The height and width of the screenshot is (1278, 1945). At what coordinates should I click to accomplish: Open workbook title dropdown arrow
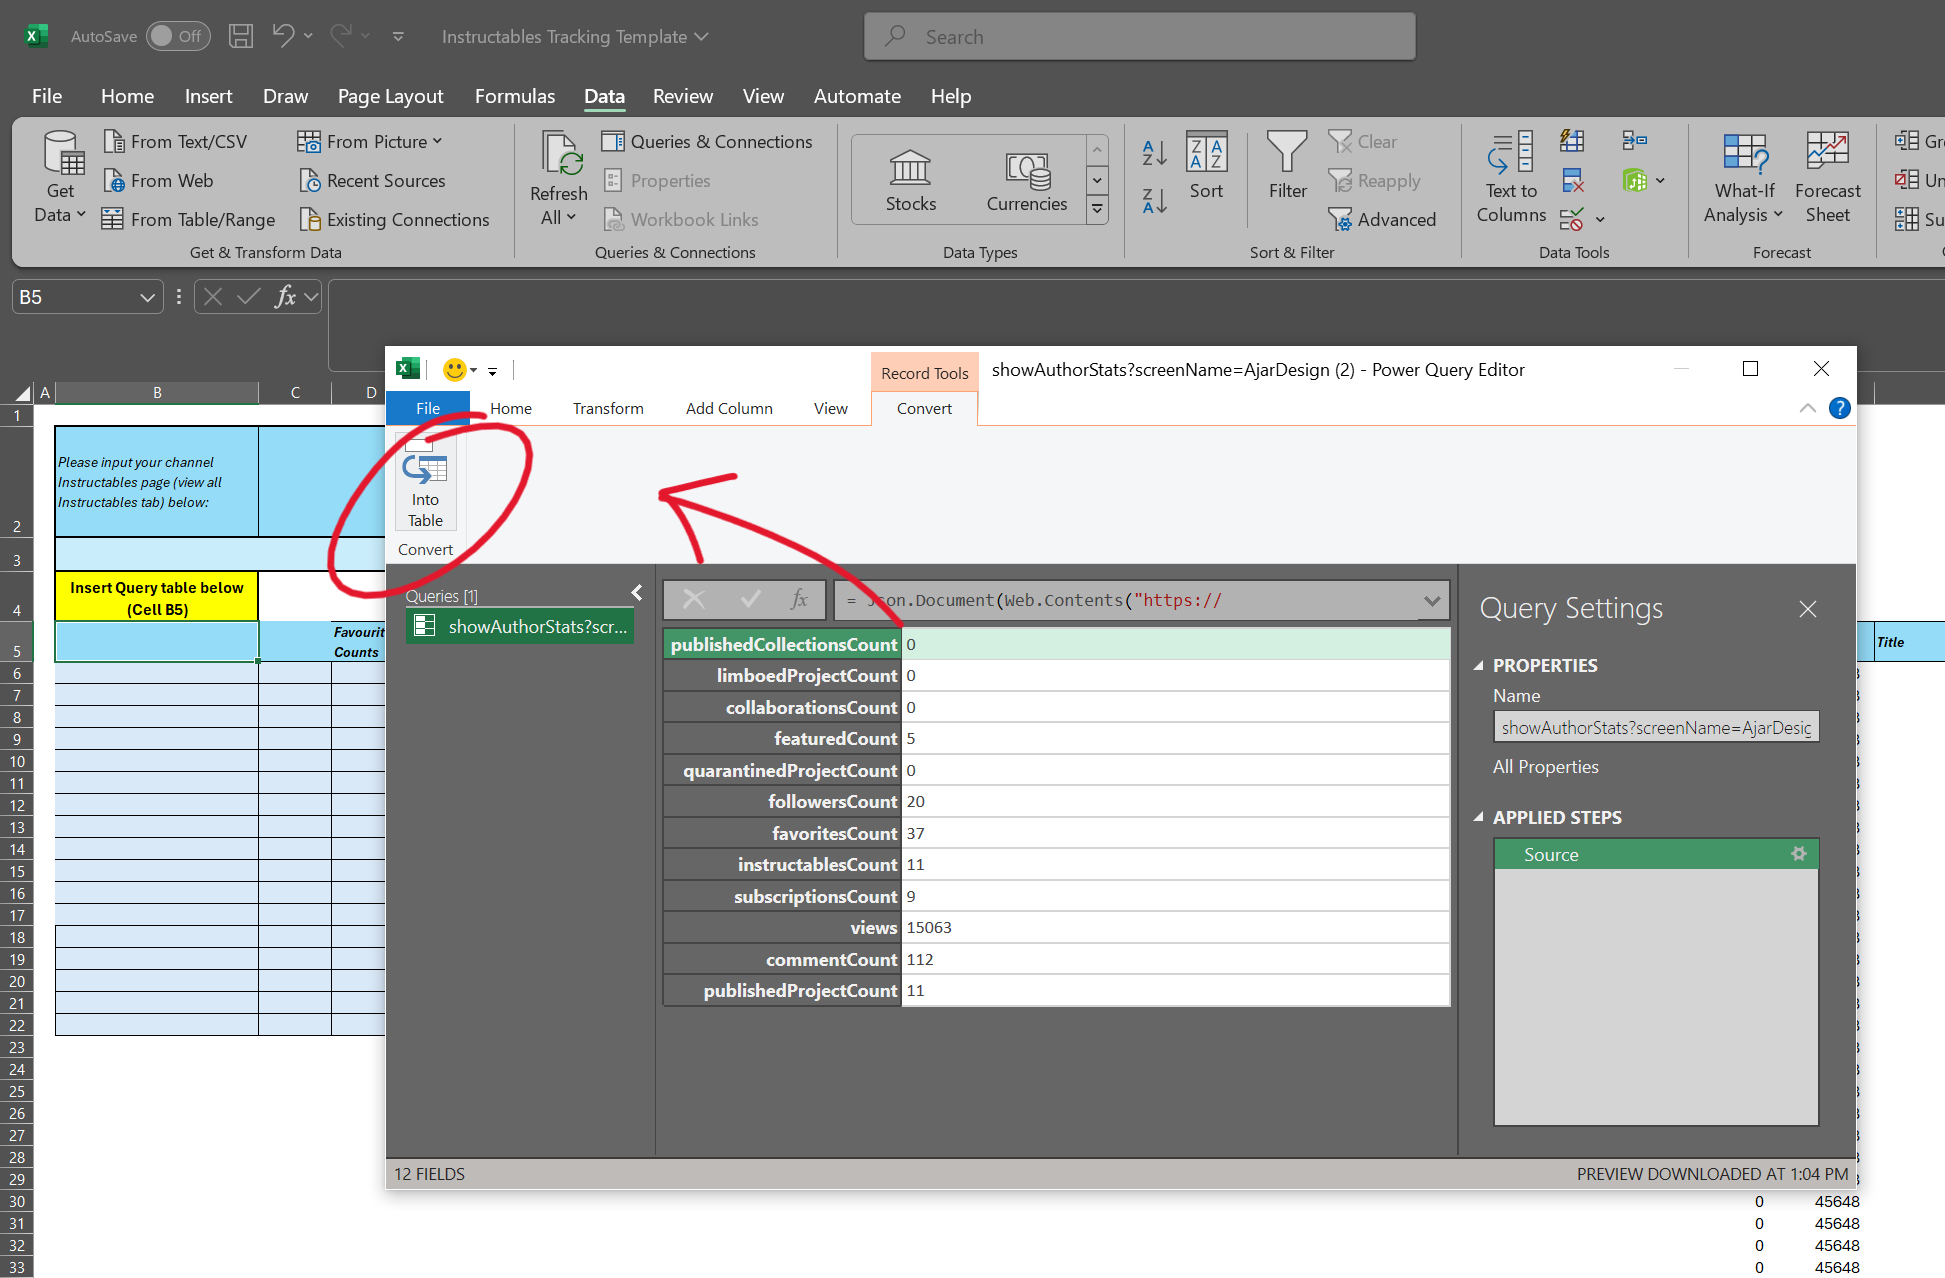pos(701,37)
